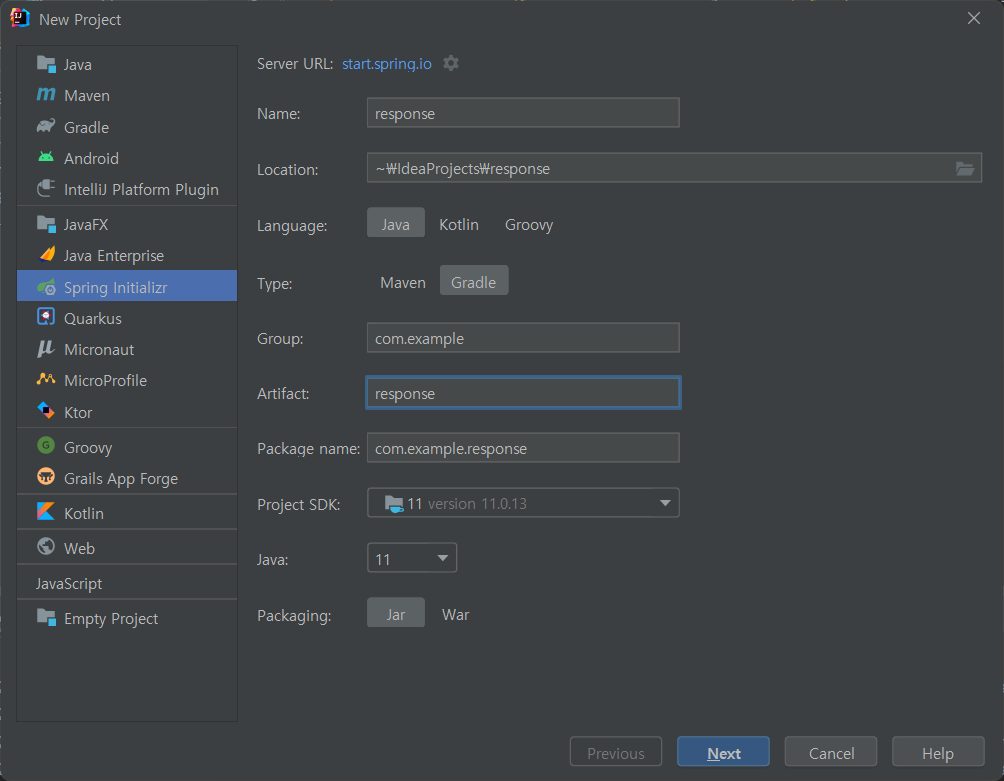Select the Java Enterprise label

tap(114, 255)
